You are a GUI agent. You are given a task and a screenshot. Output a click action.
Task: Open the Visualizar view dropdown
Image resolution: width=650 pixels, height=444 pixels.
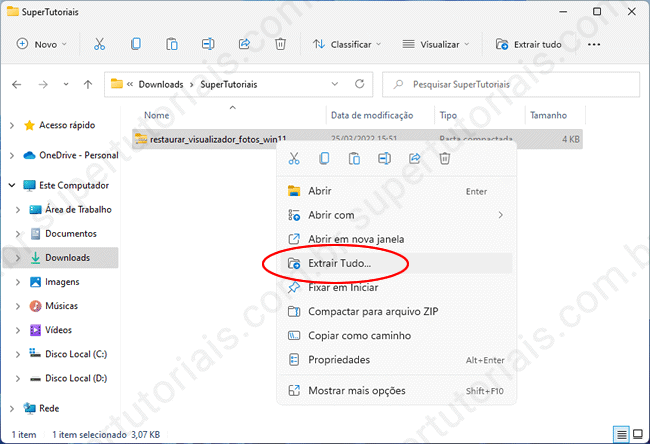click(436, 44)
